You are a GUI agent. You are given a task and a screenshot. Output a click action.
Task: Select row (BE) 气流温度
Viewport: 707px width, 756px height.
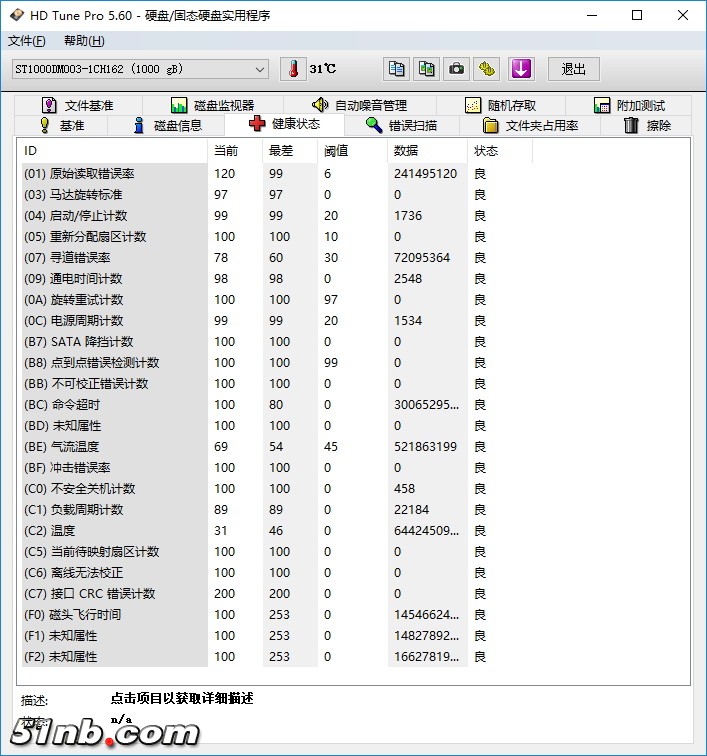click(277, 446)
